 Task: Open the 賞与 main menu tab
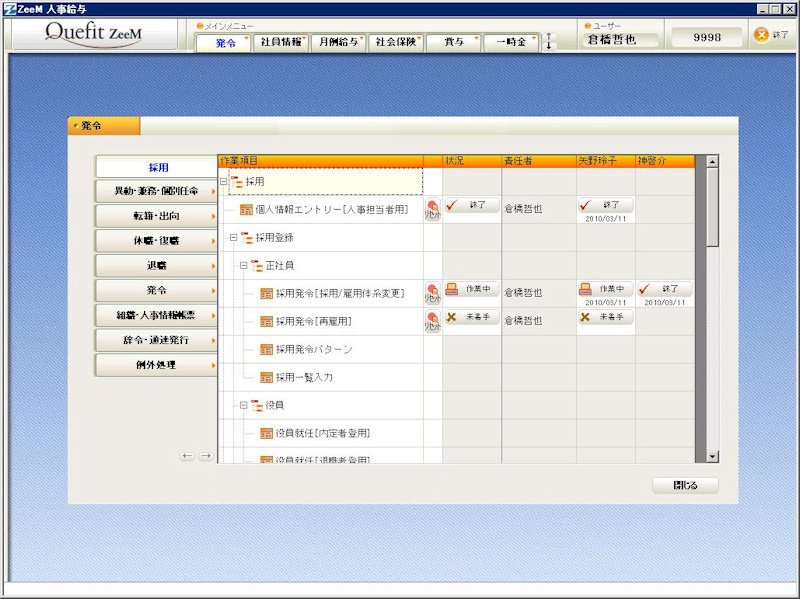(x=453, y=42)
